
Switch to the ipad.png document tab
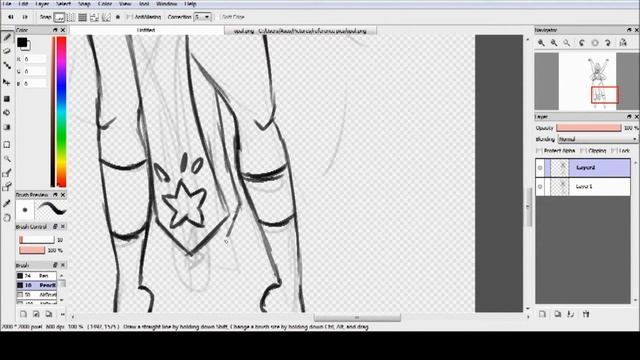point(300,31)
